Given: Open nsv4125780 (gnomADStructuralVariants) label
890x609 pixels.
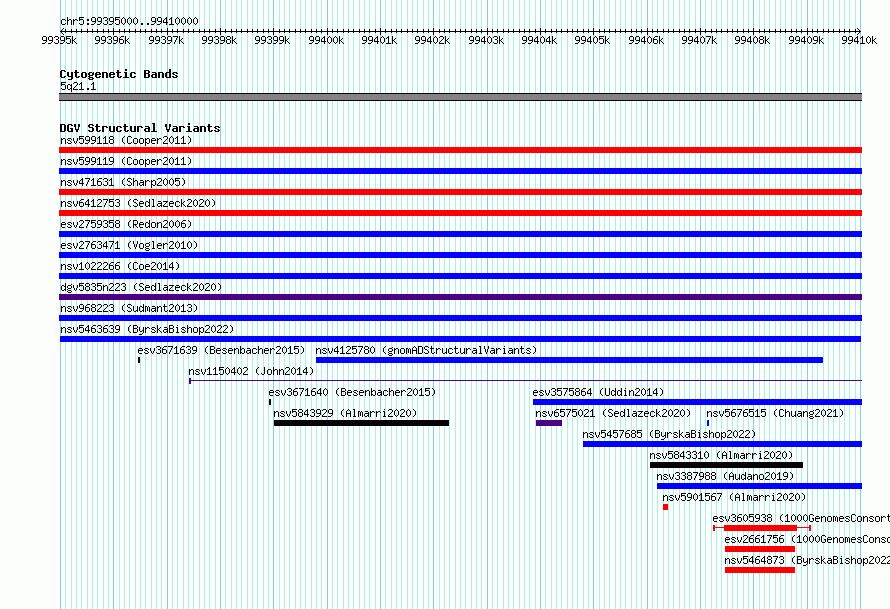Looking at the screenshot, I should point(426,350).
